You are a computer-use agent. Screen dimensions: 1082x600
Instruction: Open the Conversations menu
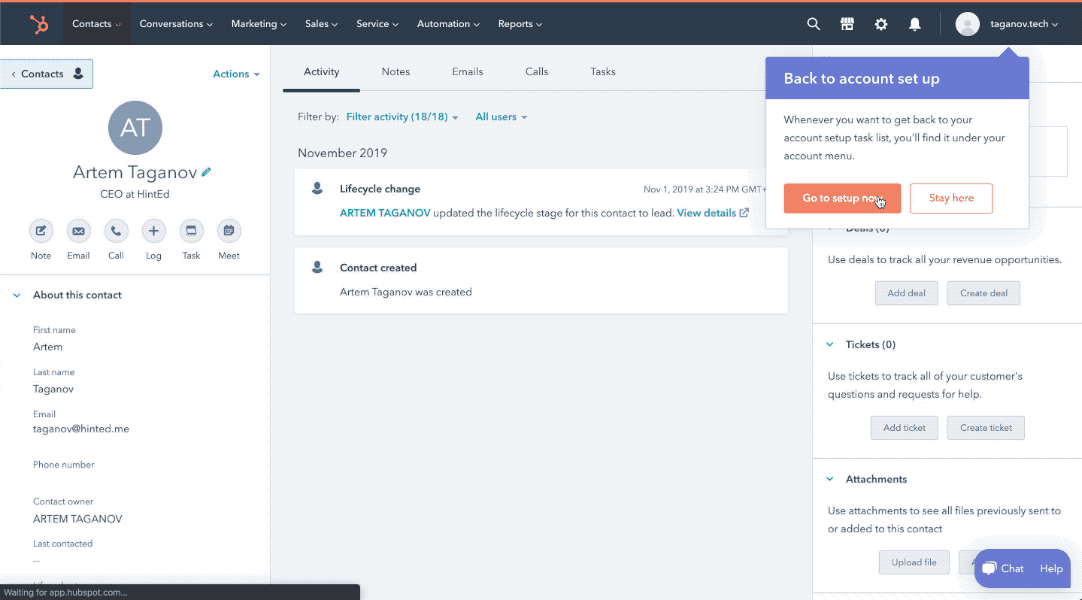pos(176,24)
